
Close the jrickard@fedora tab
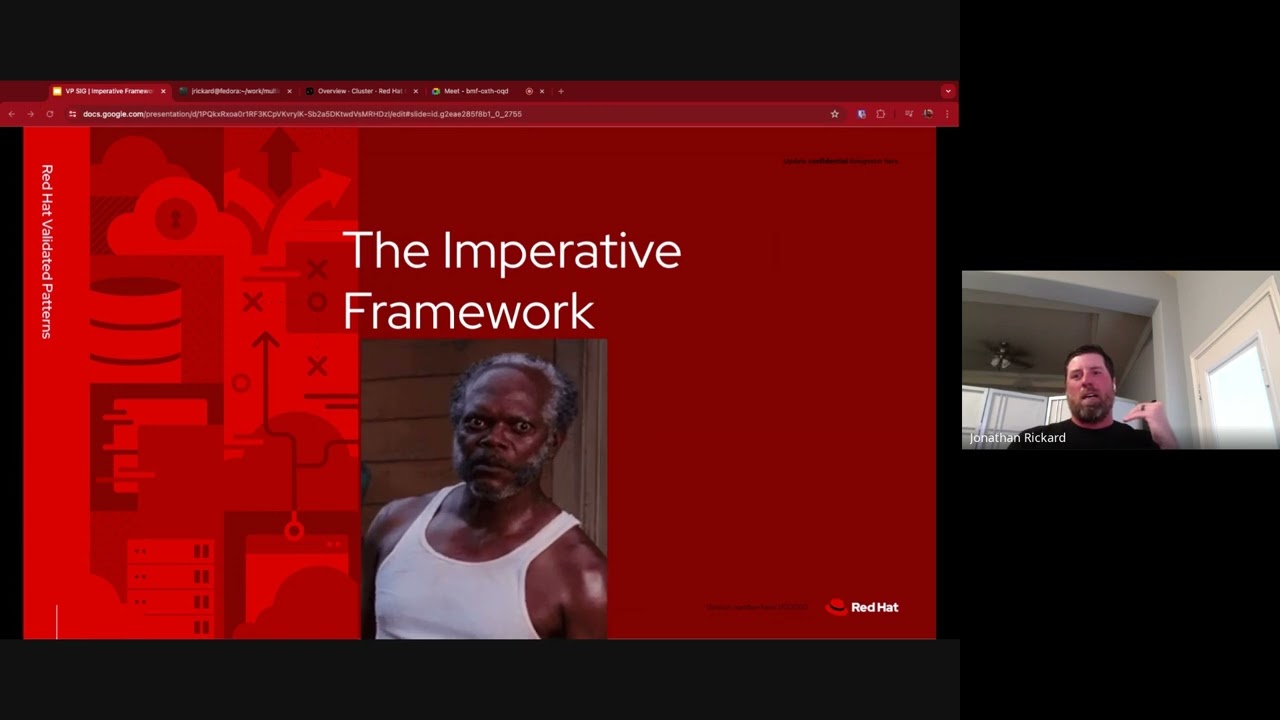coord(289,91)
